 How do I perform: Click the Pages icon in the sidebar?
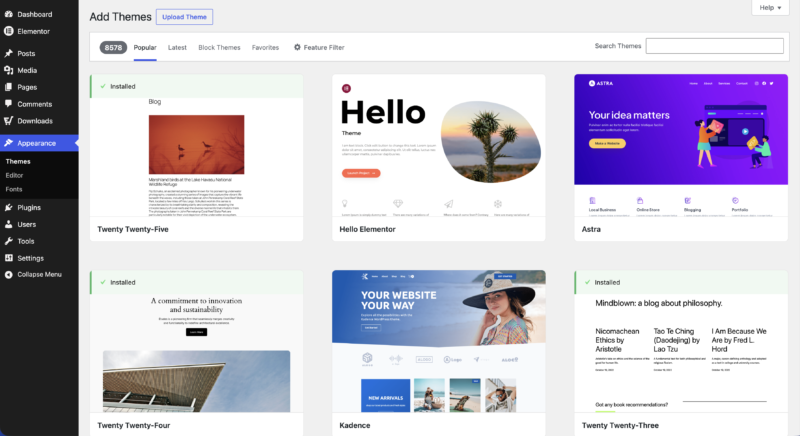tap(9, 87)
